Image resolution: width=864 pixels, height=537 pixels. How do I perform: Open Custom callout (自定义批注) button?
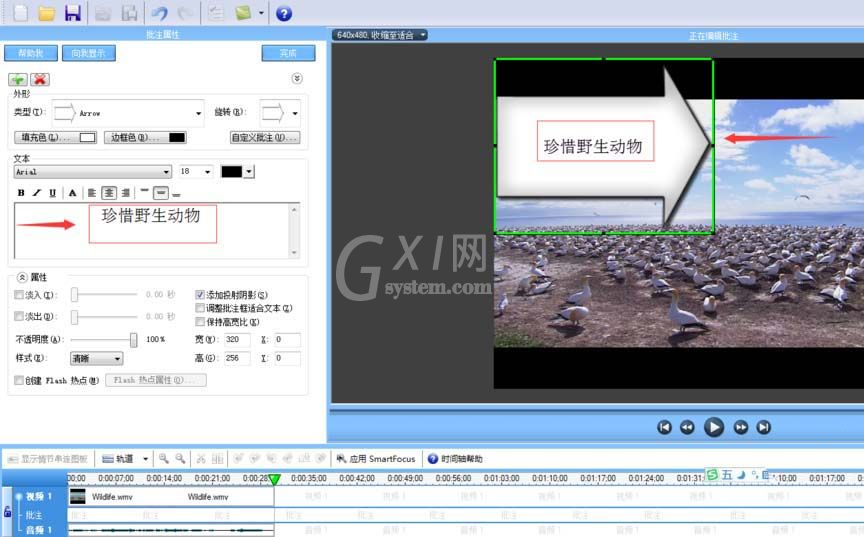coord(265,138)
